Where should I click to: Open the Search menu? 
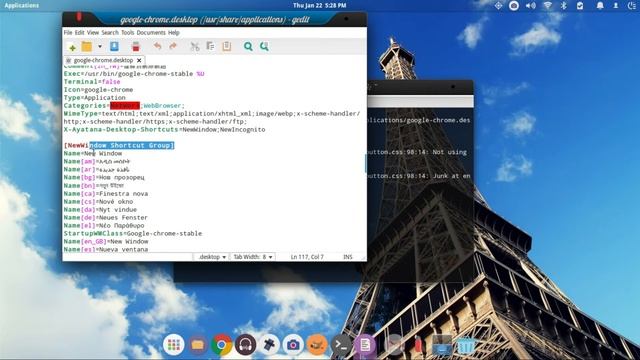[x=110, y=32]
